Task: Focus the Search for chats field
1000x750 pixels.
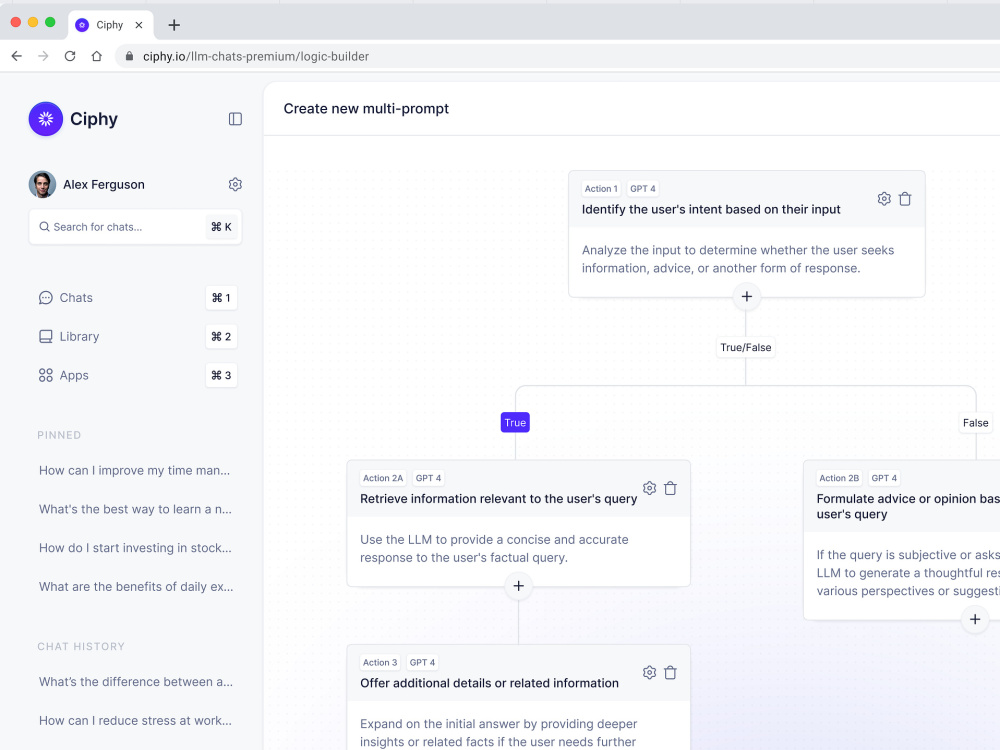Action: click(135, 227)
